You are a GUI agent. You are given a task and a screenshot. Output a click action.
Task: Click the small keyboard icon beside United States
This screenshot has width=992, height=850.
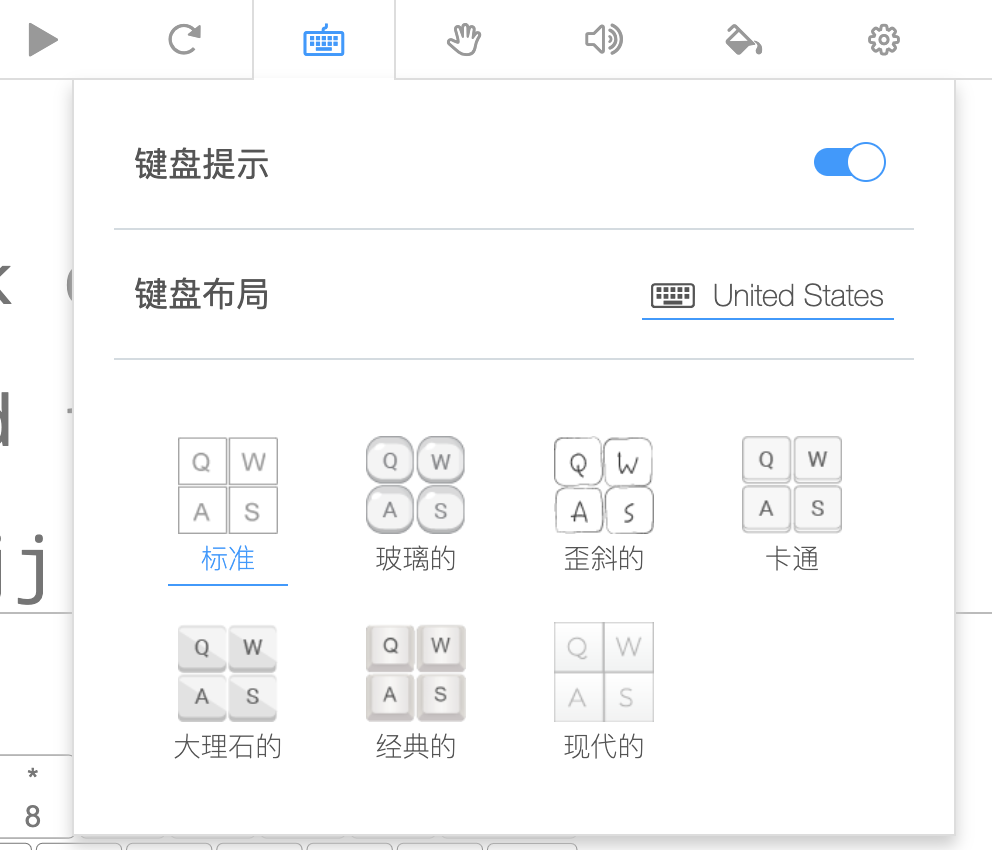[x=674, y=295]
